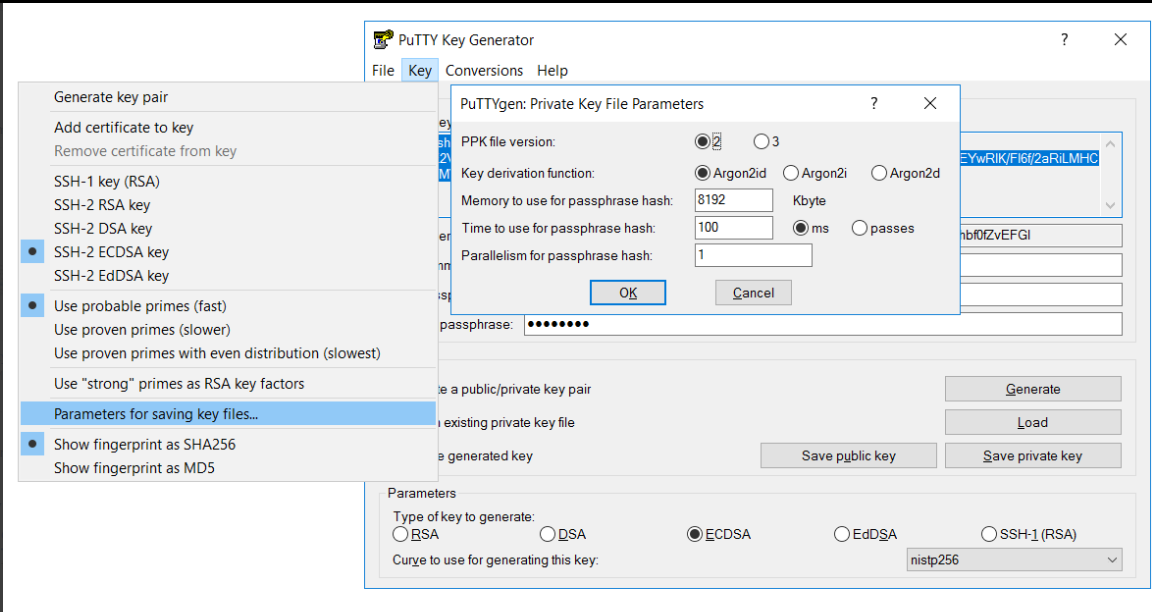
Task: Open the Conversions menu
Action: click(x=484, y=71)
